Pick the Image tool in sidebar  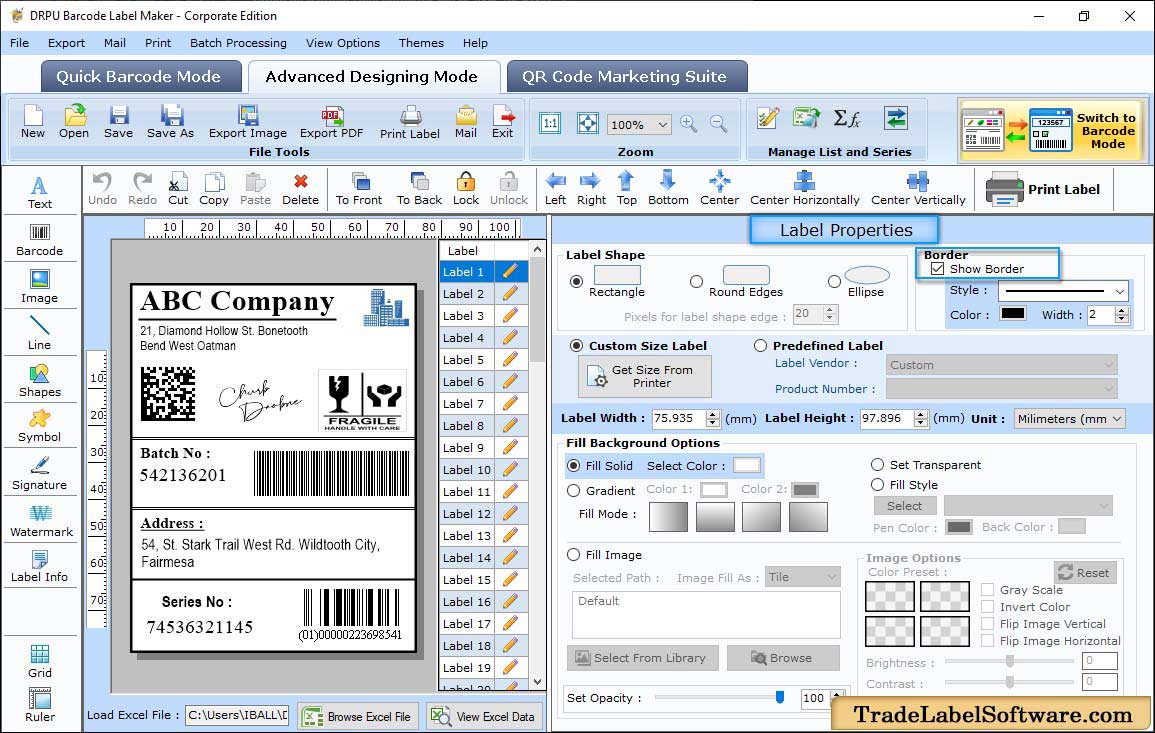[40, 287]
